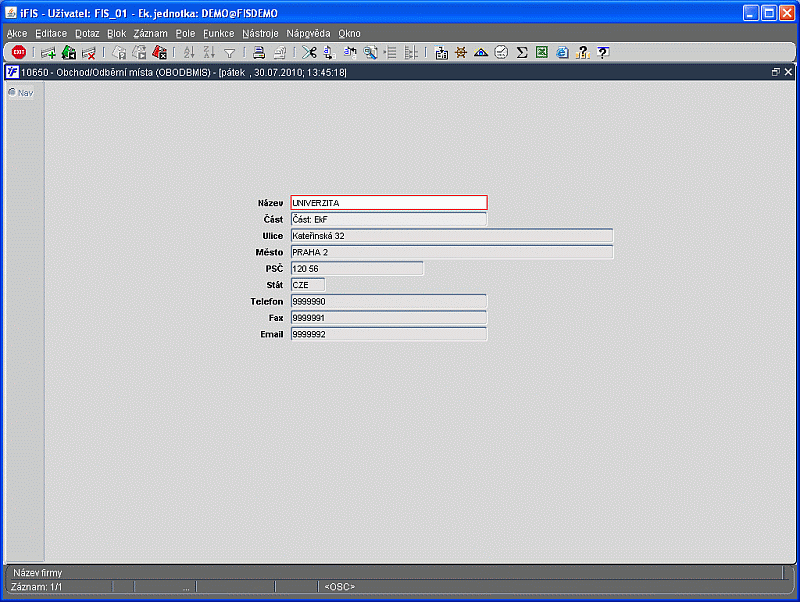Open the Dotaz menu
The height and width of the screenshot is (602, 800).
[87, 33]
